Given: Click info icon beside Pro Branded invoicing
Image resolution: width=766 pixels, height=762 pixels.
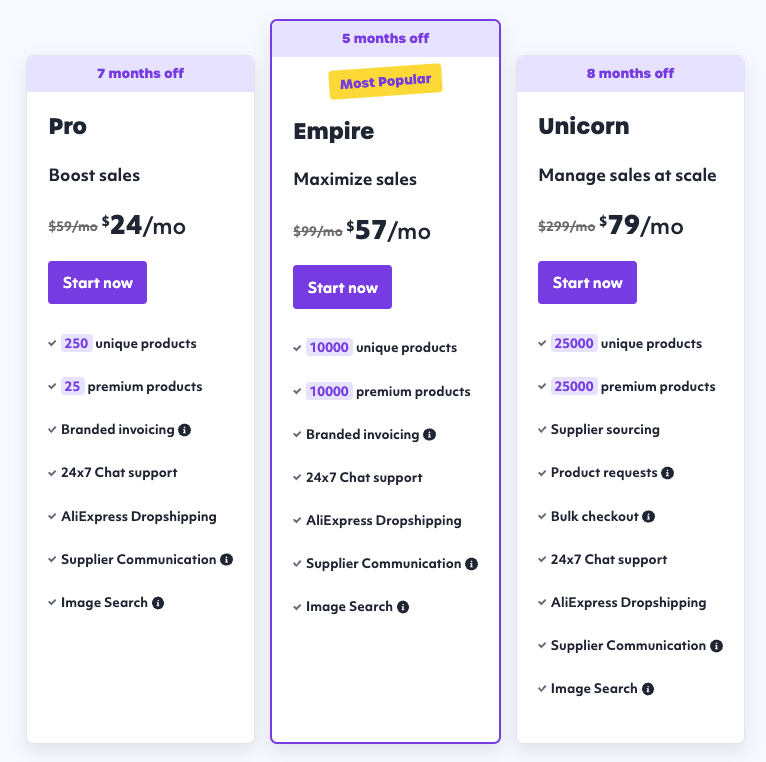Looking at the screenshot, I should click(184, 430).
